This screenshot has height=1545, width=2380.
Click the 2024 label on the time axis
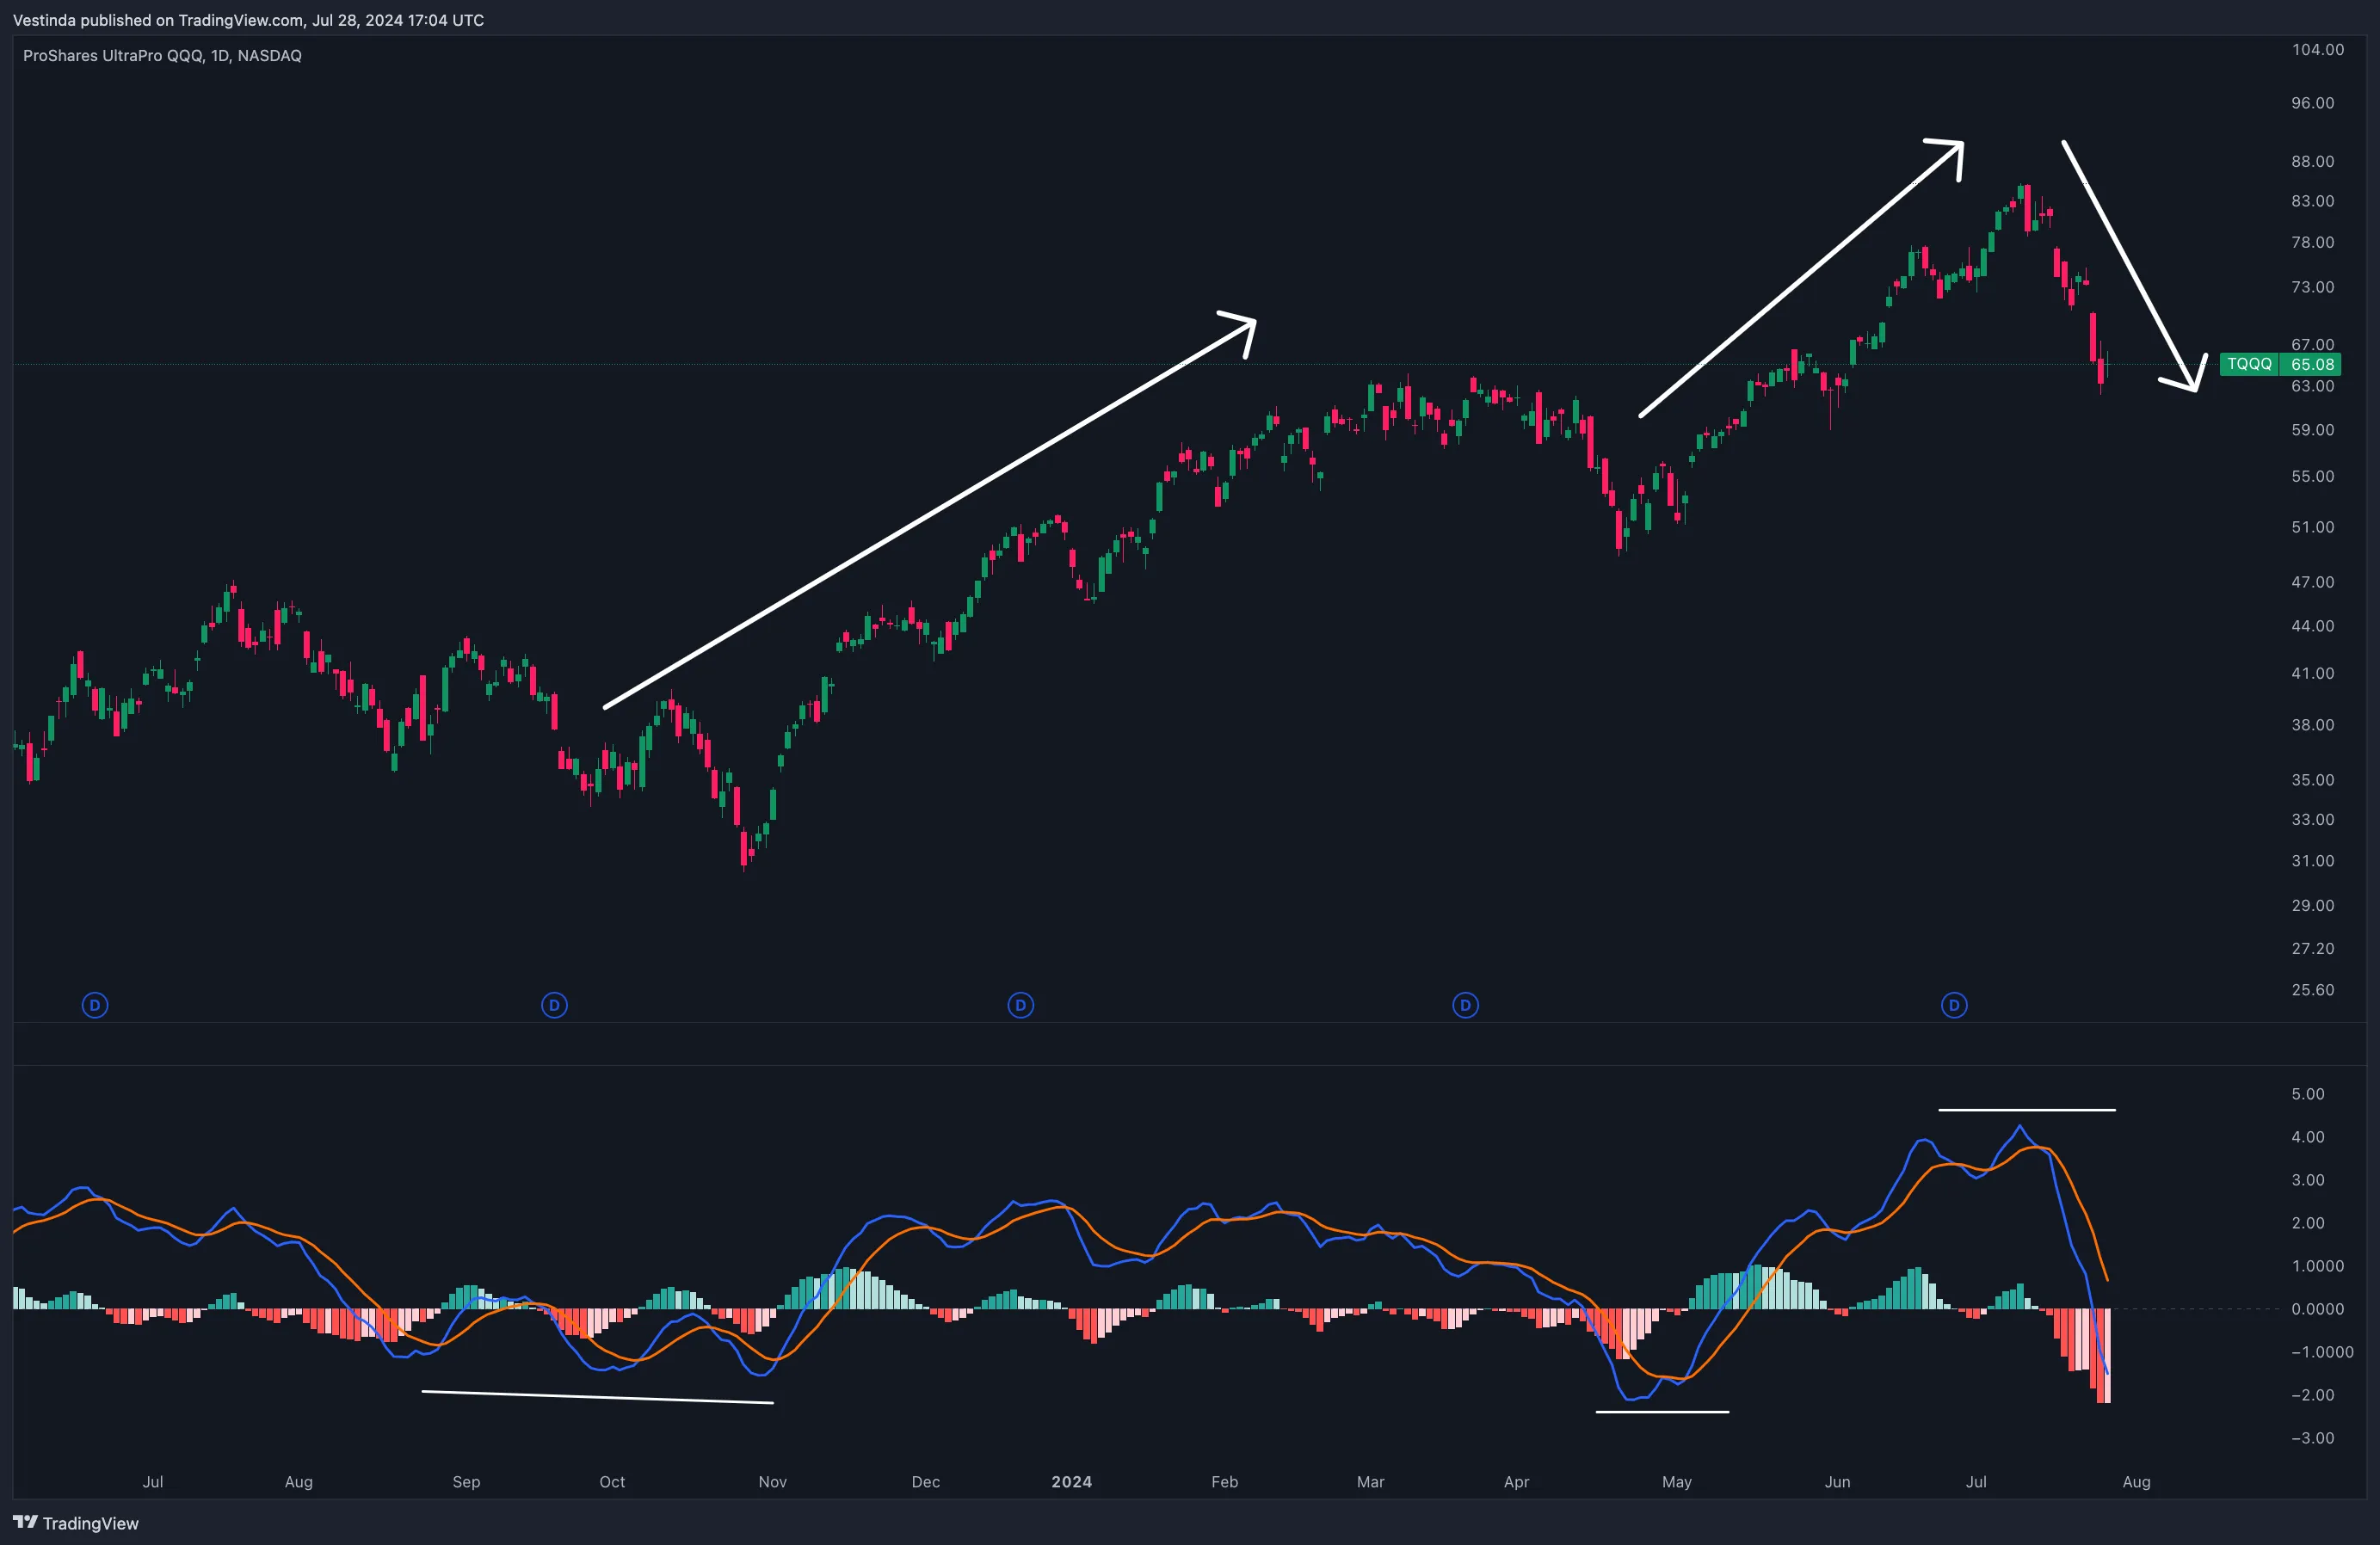1071,1483
